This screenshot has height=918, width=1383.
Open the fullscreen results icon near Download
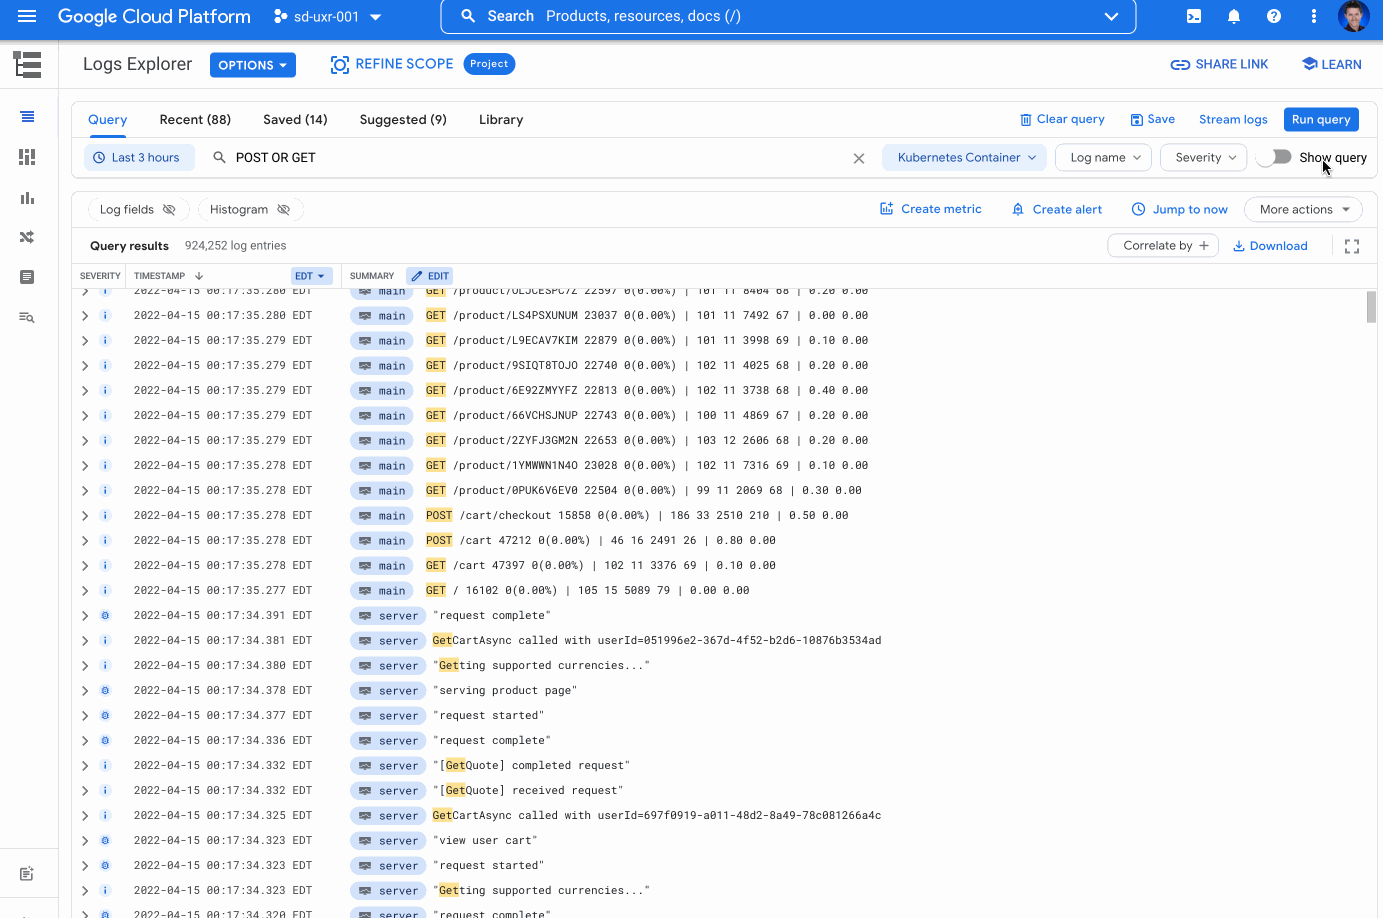[x=1352, y=246]
